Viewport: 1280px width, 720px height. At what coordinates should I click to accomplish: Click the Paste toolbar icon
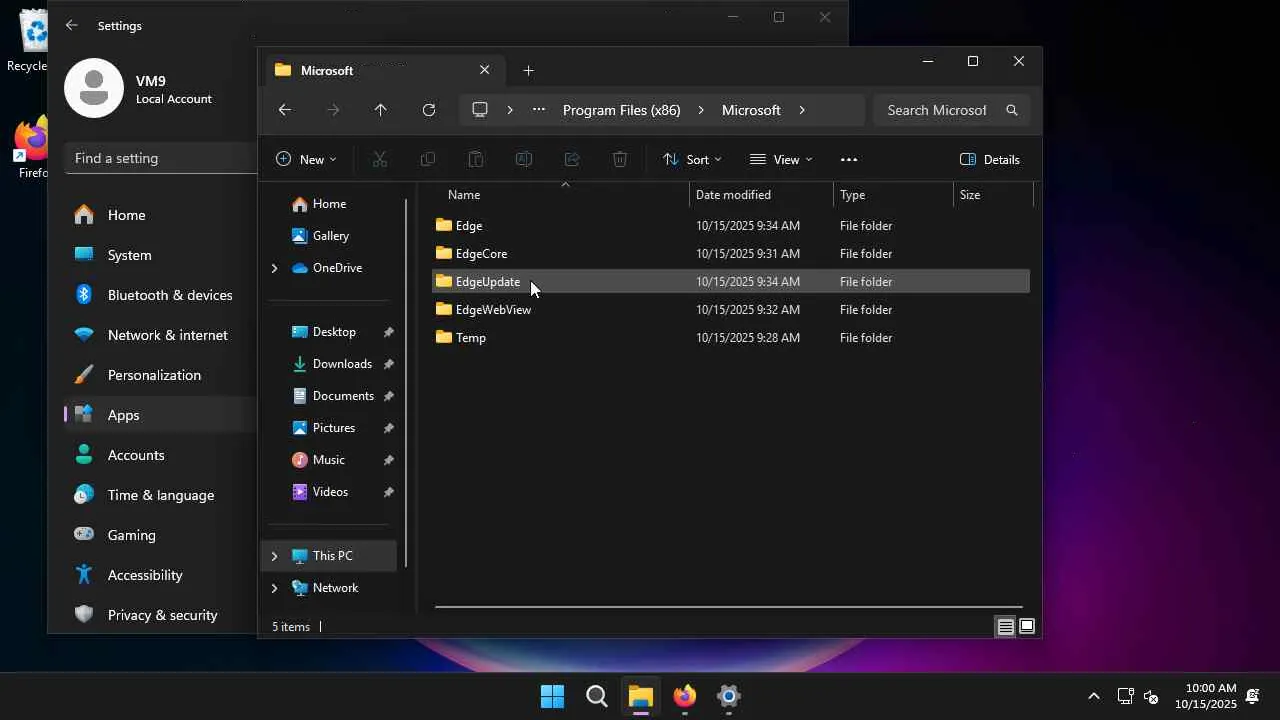476,159
